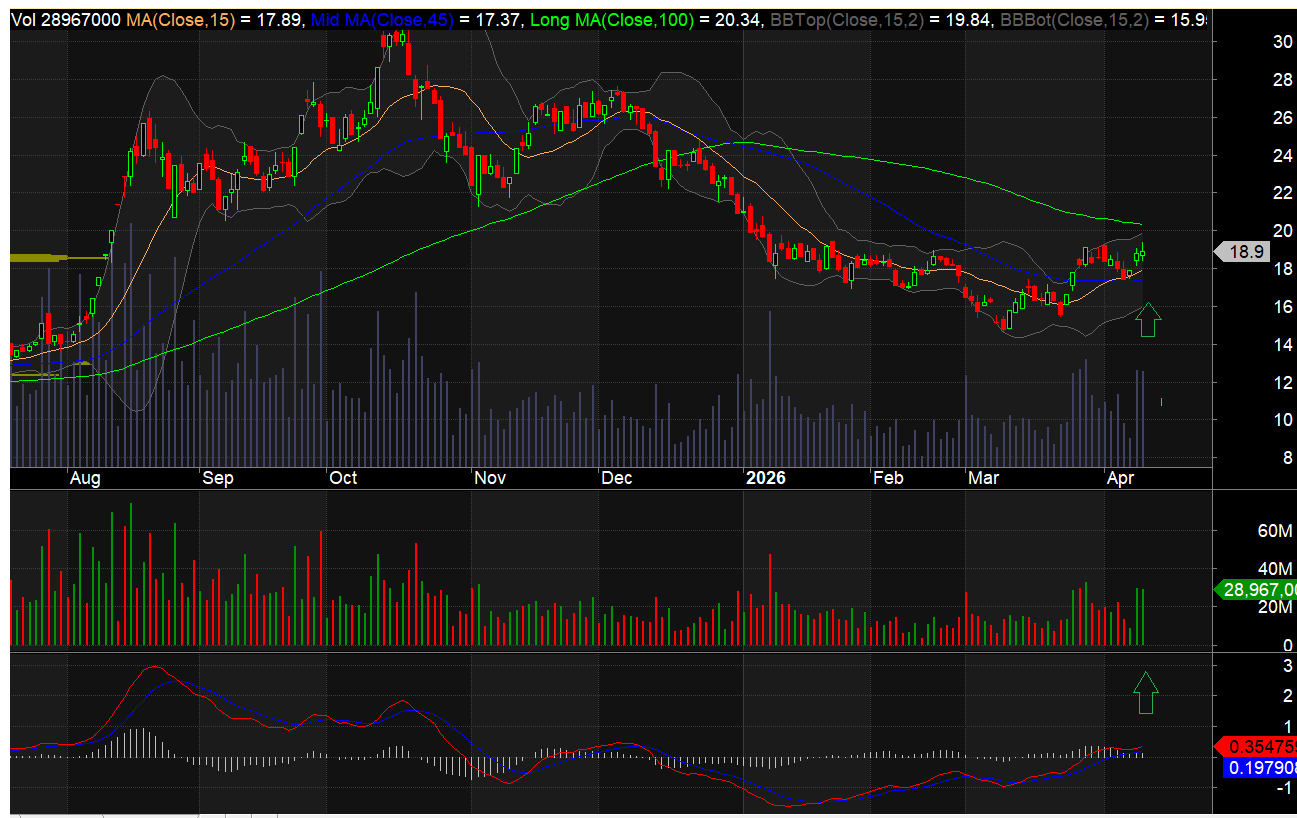Select the 18.9 last price tag
1297x818 pixels.
pos(1245,252)
